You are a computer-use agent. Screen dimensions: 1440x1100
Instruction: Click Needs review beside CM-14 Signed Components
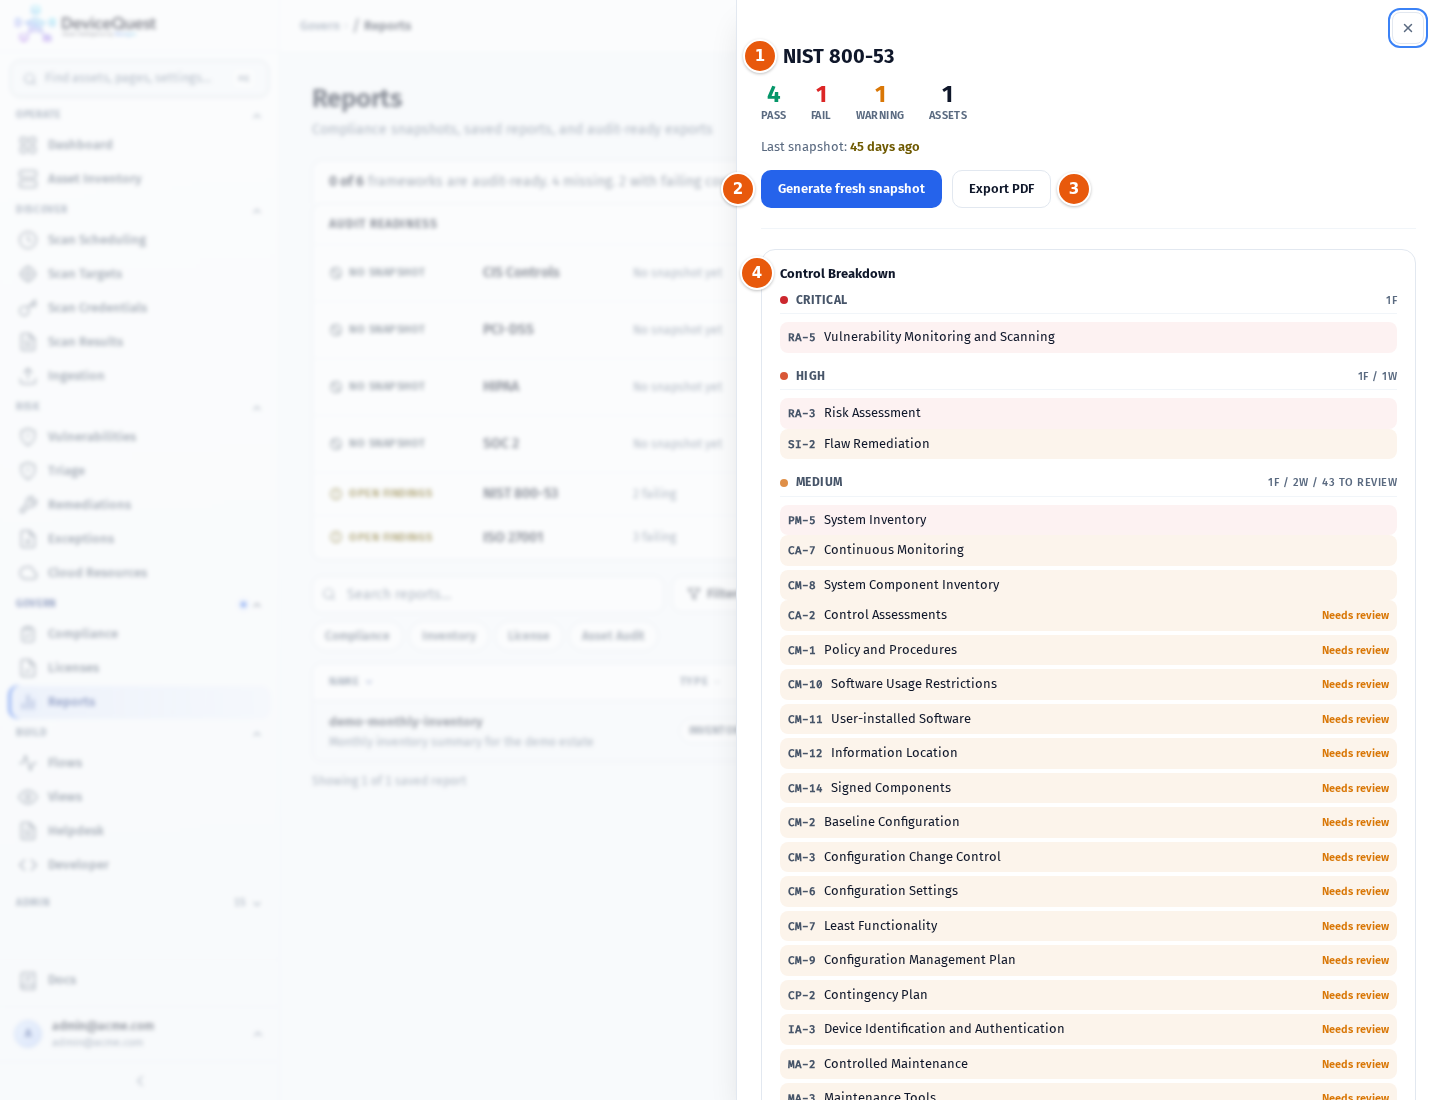pyautogui.click(x=1355, y=788)
